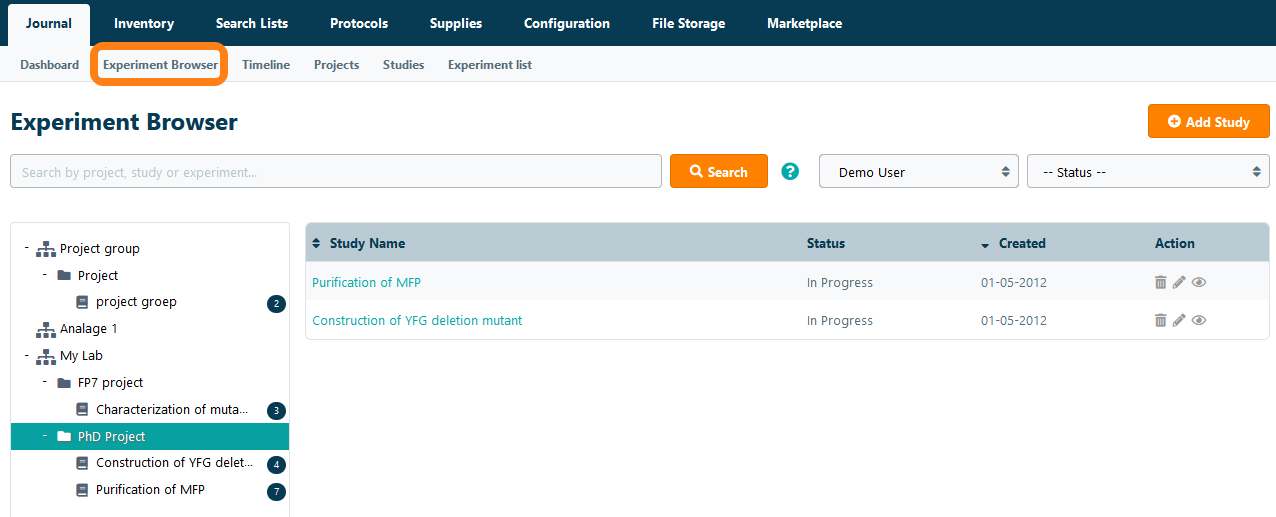Viewport: 1276px width, 517px height.
Task: Click badge 7 next to Purification of MFP
Action: [276, 492]
